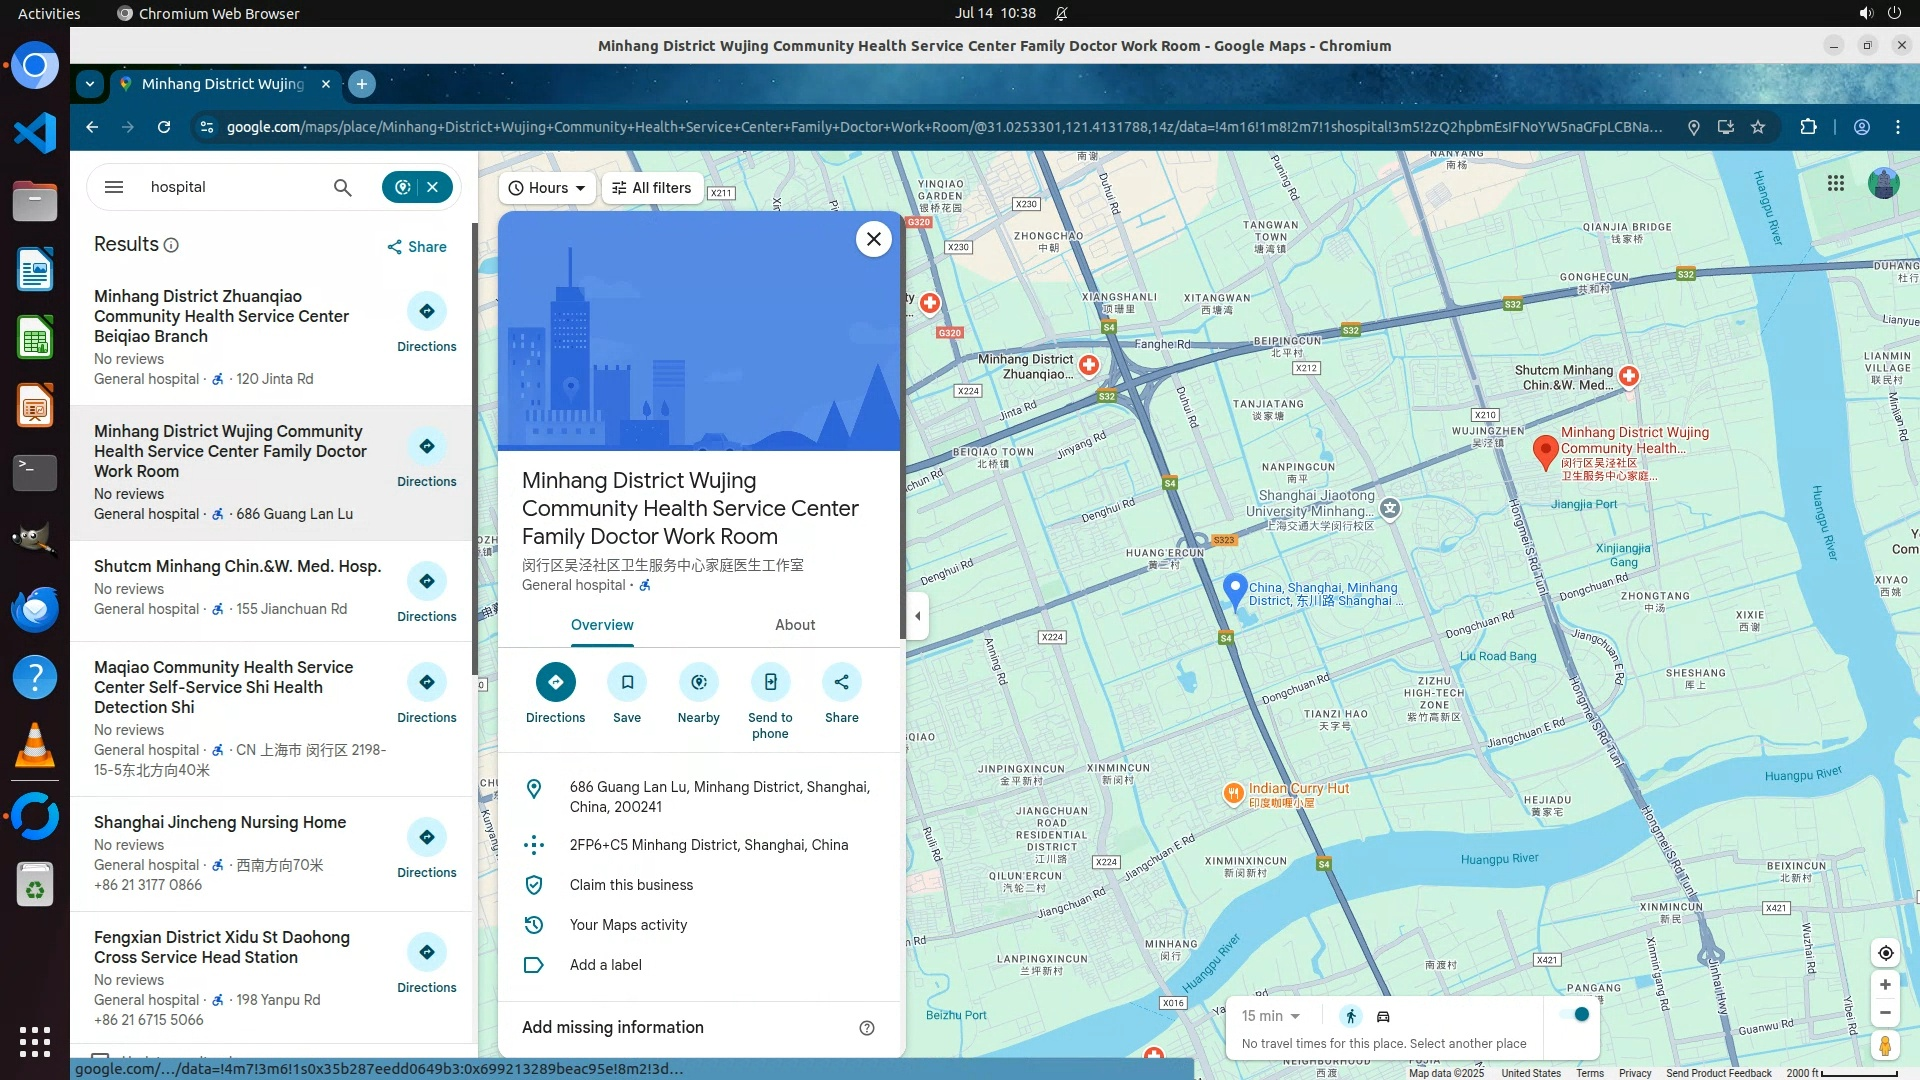The image size is (1920, 1080).
Task: Open the Hours filter dropdown
Action: (547, 188)
